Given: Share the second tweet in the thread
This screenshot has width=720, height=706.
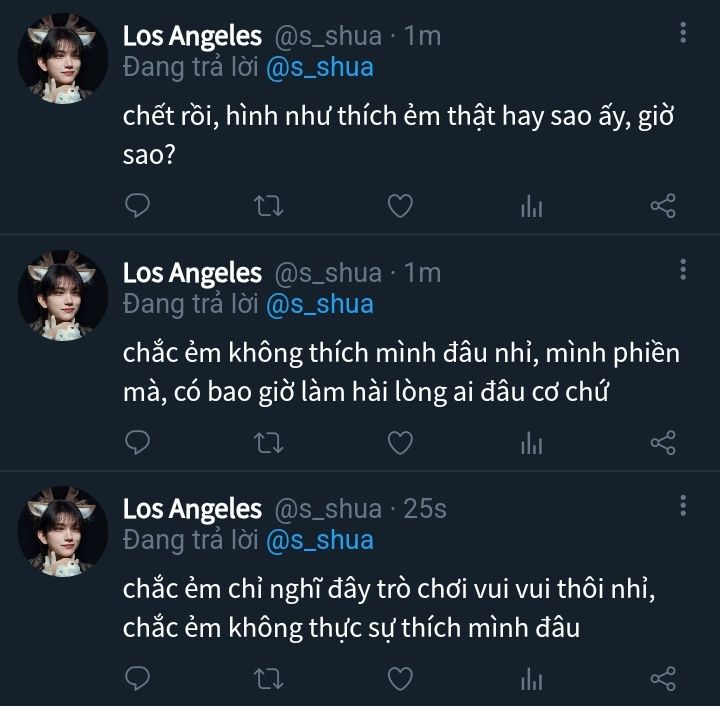Looking at the screenshot, I should (663, 442).
